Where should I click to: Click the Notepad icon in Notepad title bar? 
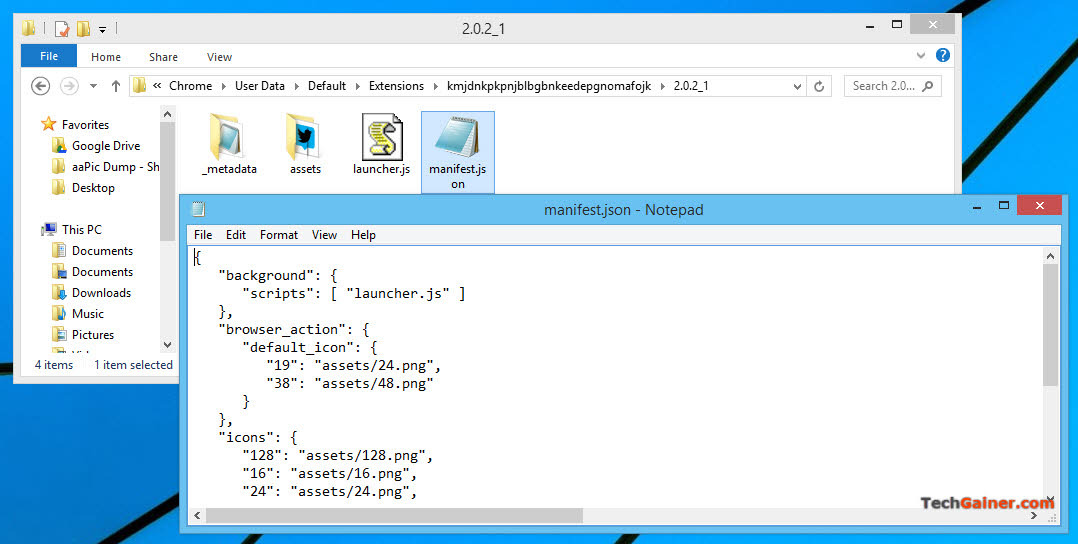[x=198, y=210]
